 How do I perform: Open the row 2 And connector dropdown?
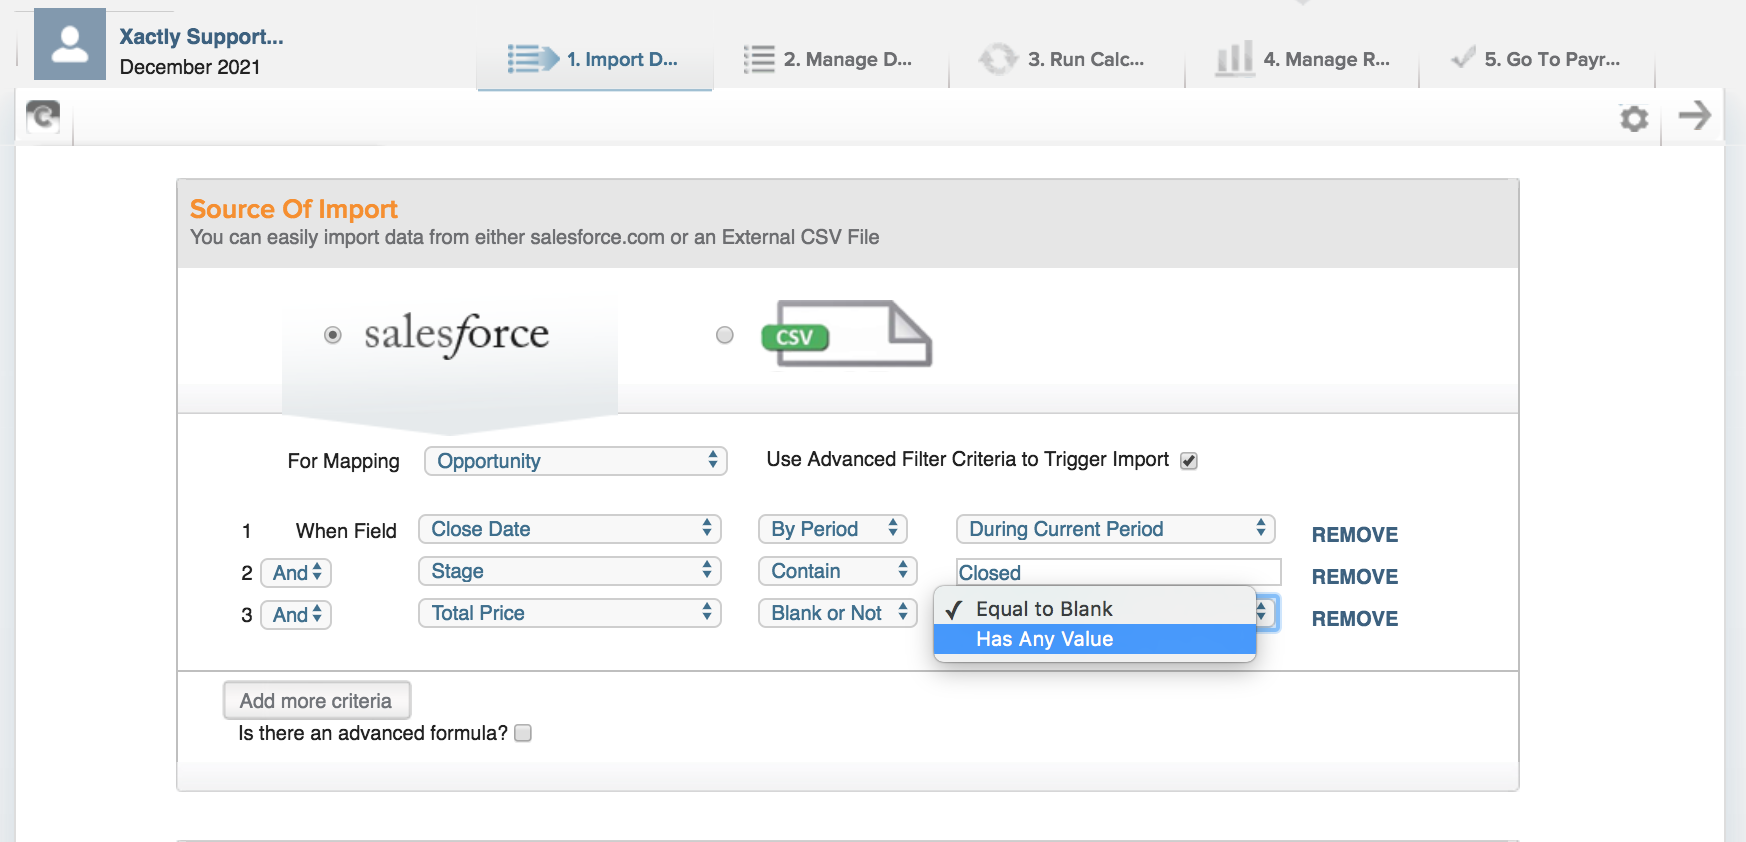tap(296, 573)
